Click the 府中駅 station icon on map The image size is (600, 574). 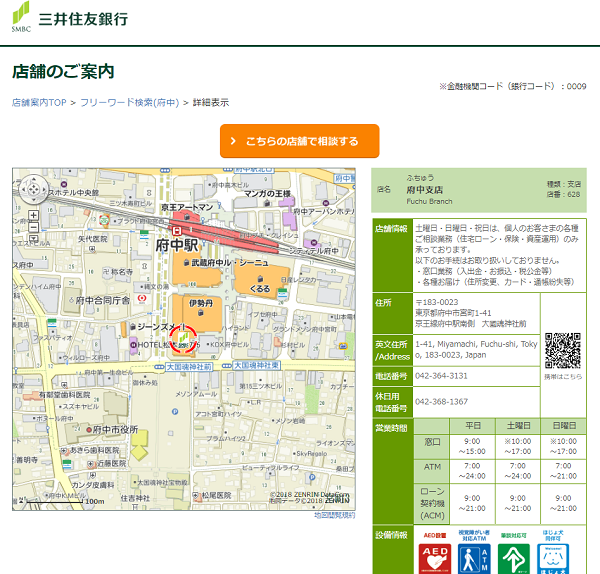click(176, 231)
